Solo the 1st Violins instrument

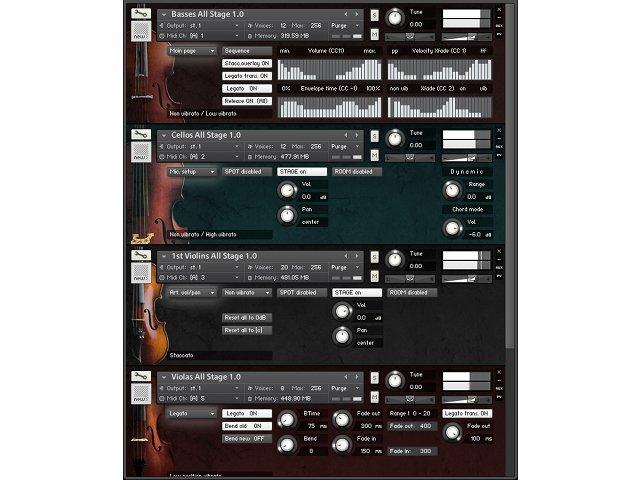374,257
